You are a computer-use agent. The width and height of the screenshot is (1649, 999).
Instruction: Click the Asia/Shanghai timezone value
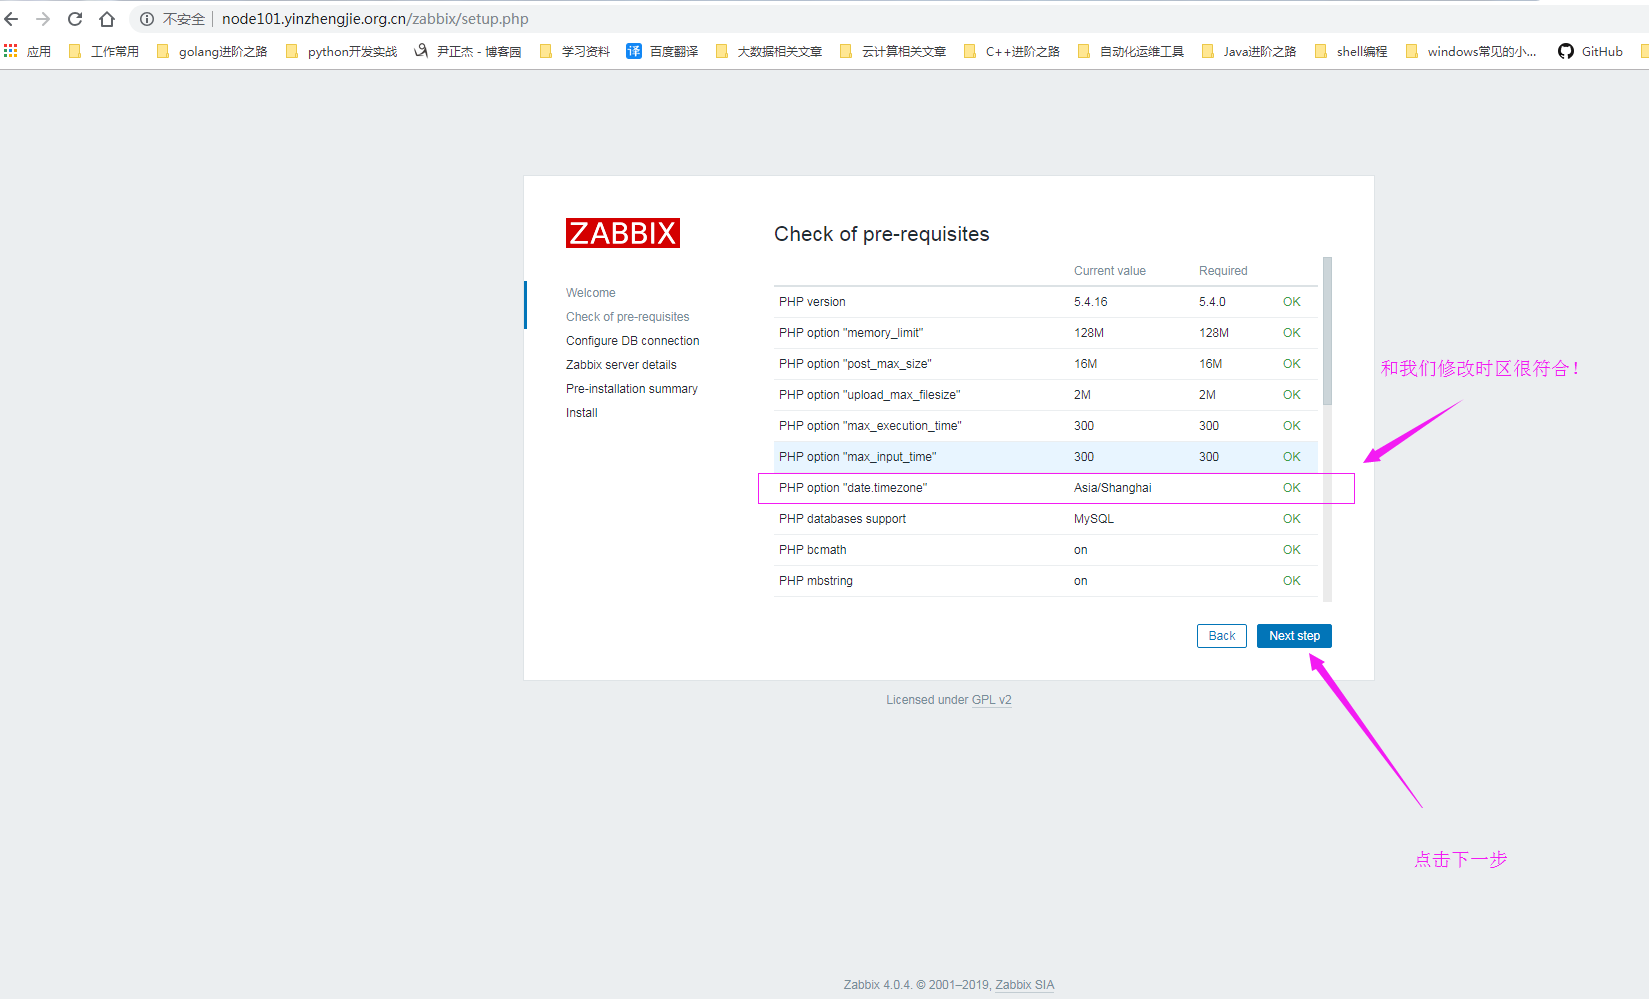pyautogui.click(x=1113, y=488)
